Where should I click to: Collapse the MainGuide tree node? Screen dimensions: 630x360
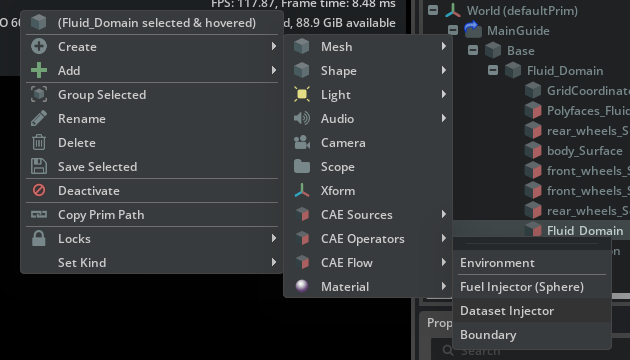[453, 30]
